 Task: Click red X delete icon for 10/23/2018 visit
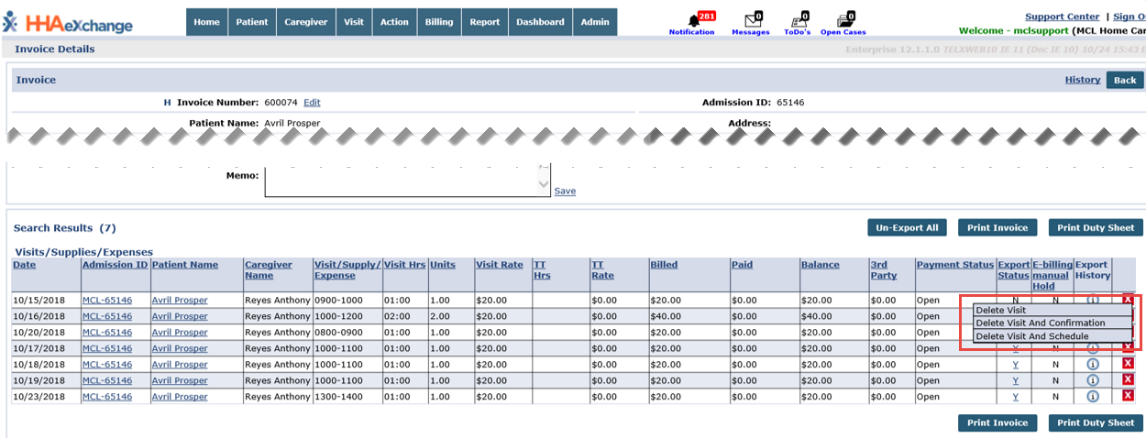click(1128, 397)
